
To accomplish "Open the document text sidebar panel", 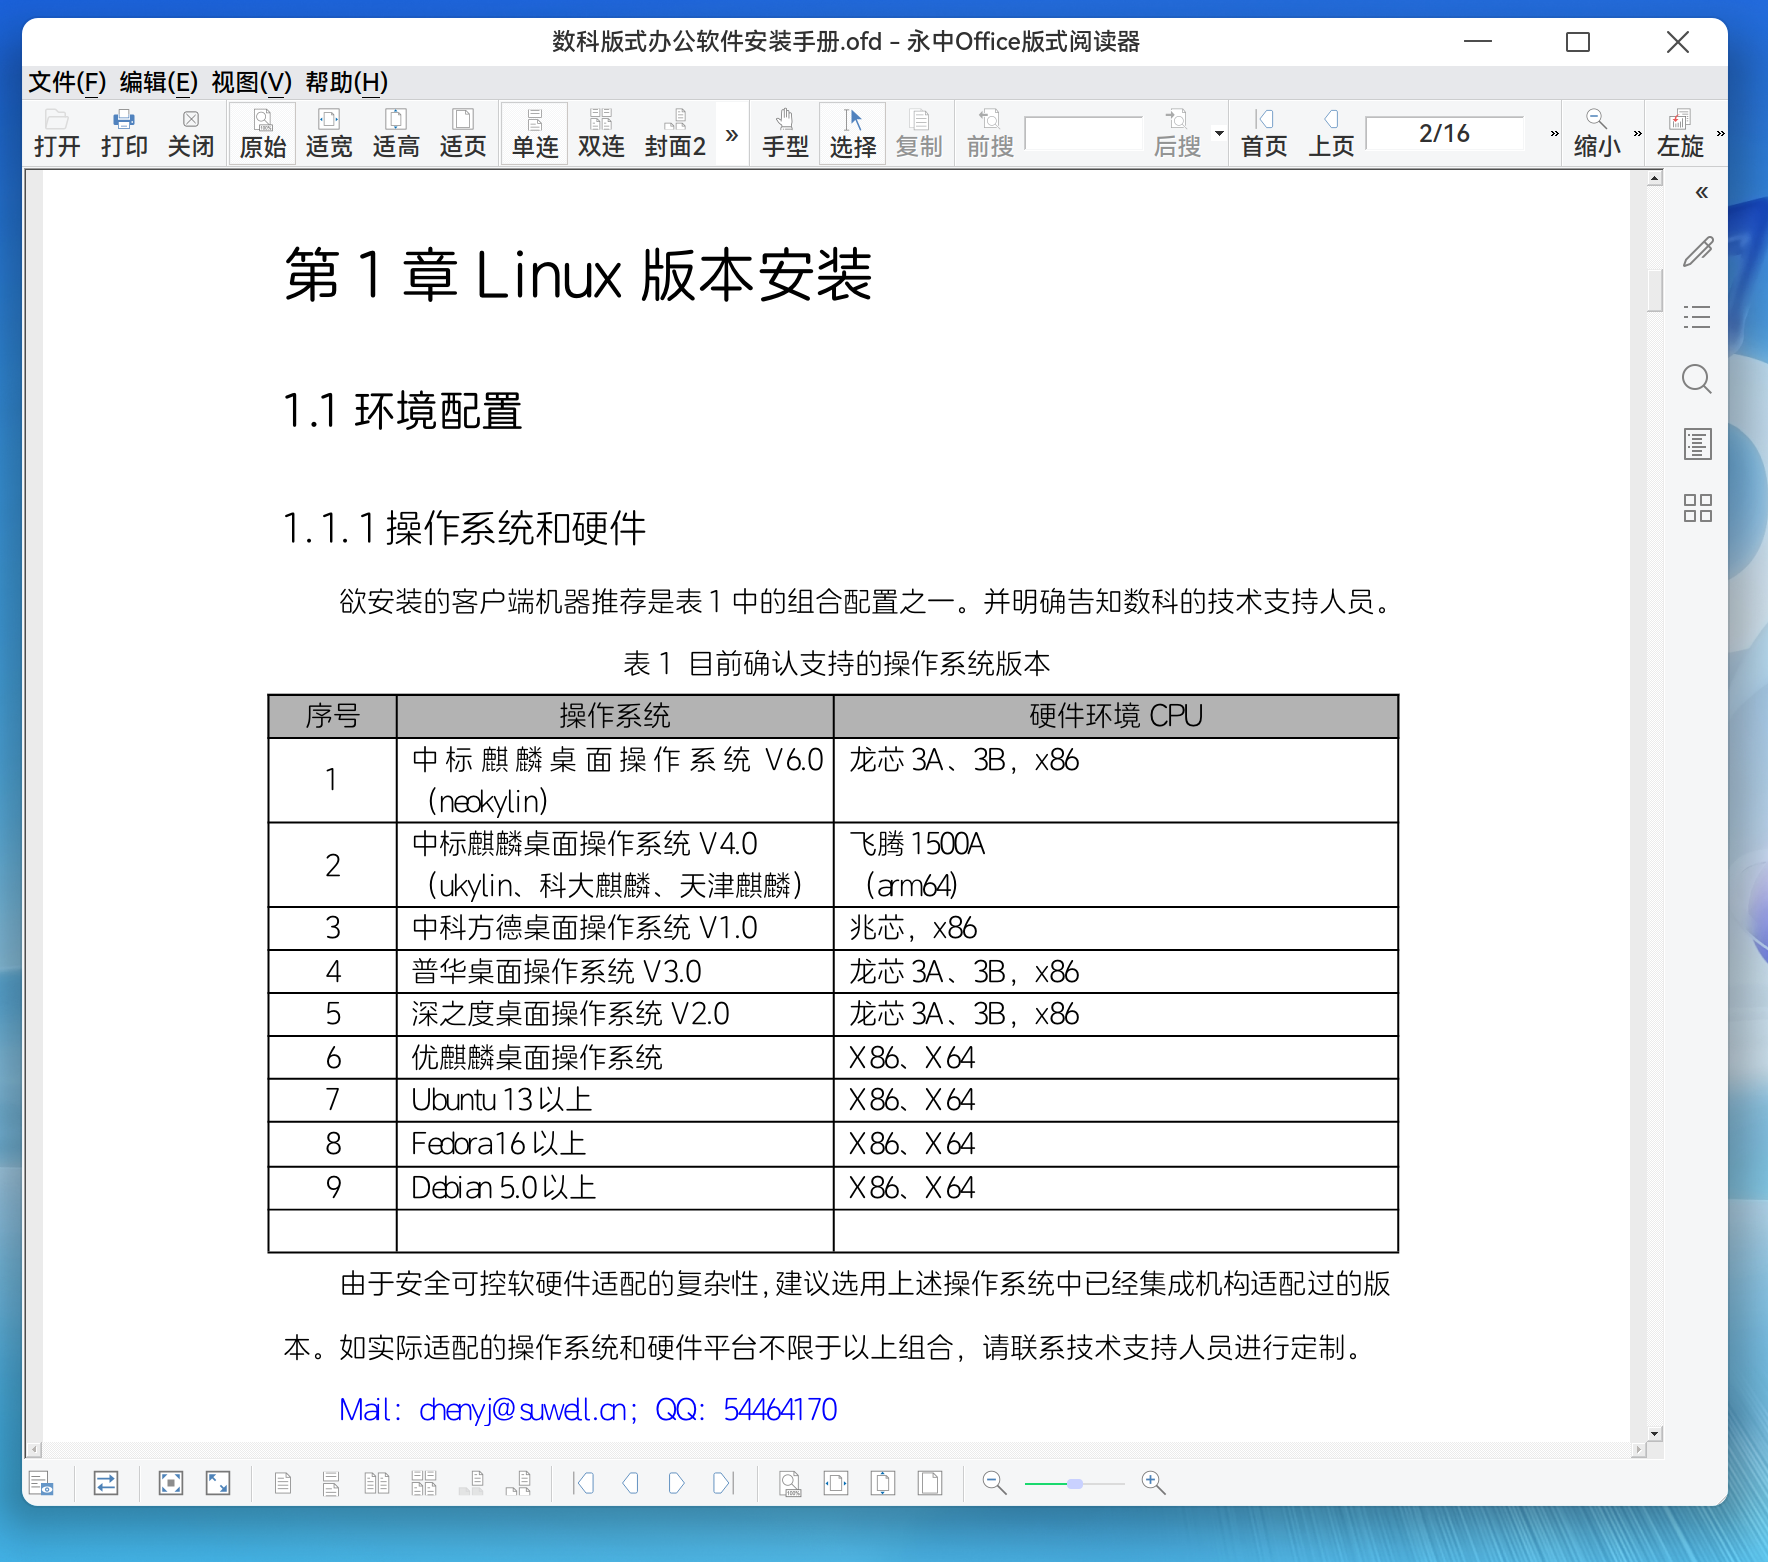I will pos(1697,444).
